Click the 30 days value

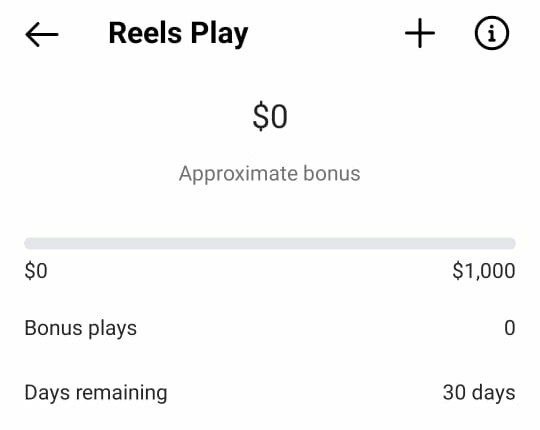coord(479,392)
